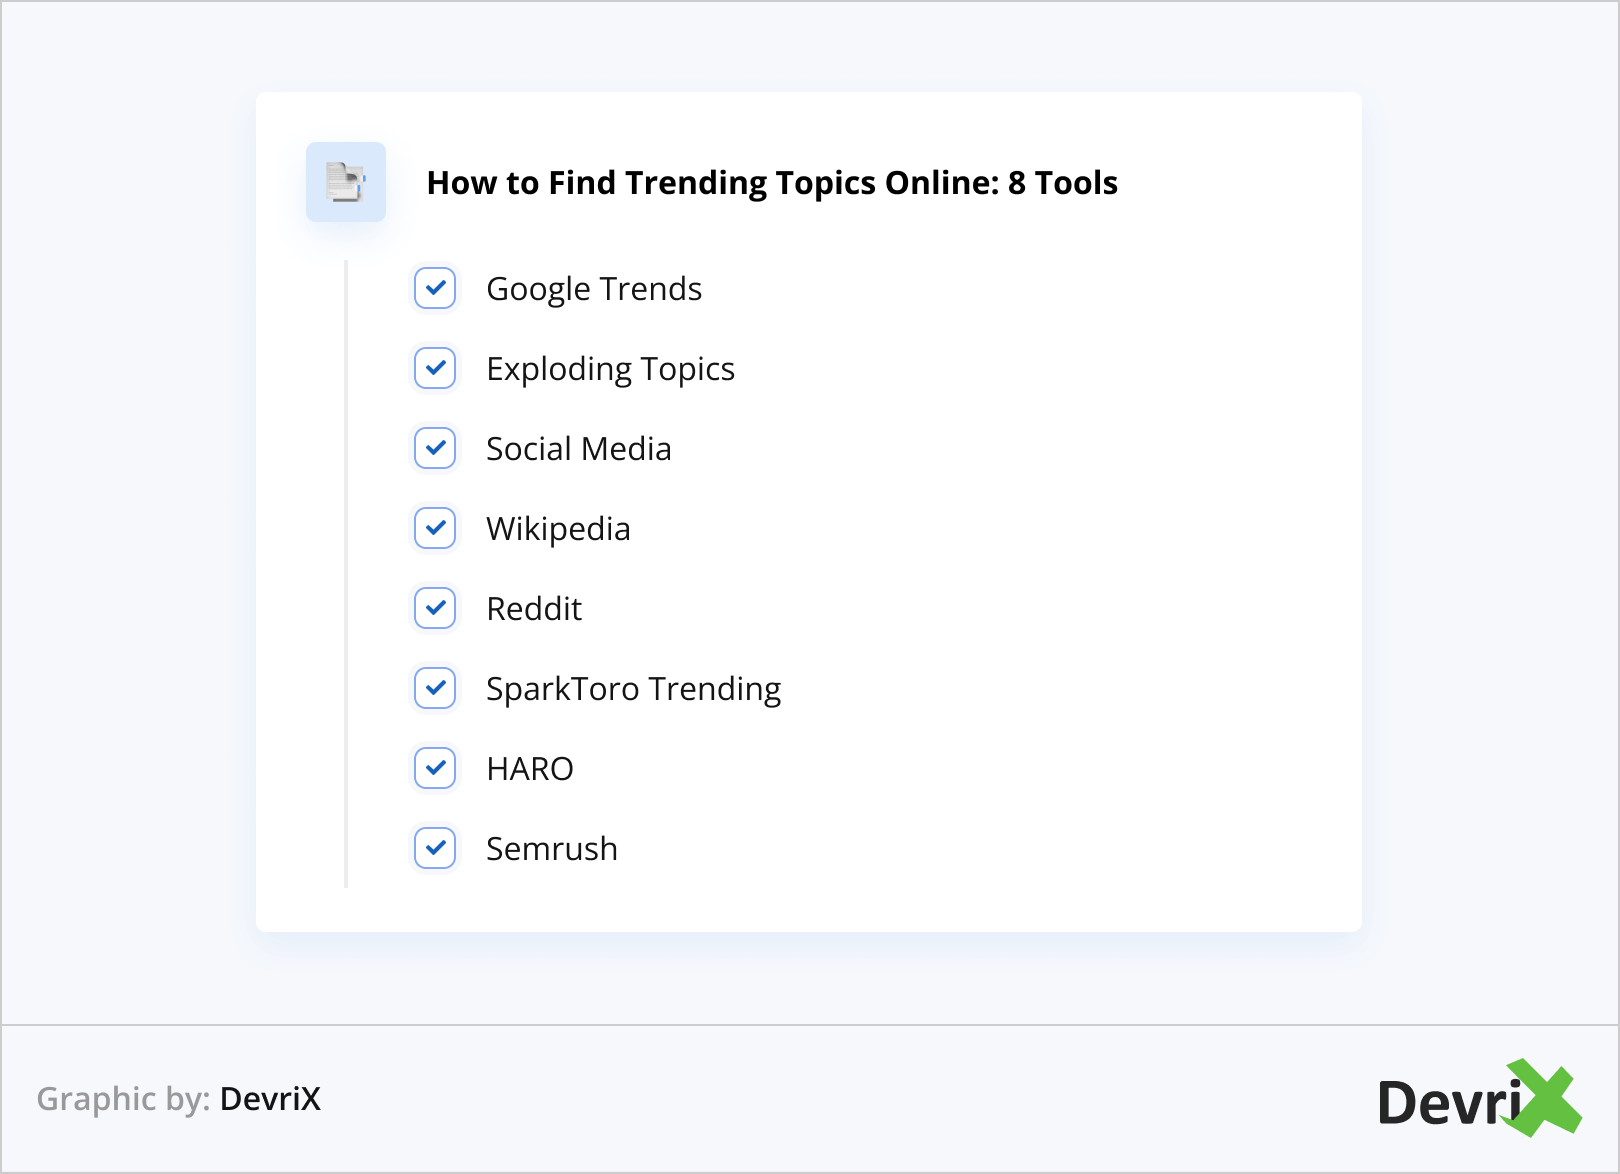The height and width of the screenshot is (1174, 1620).
Task: Click the "Graphic by: DevriX" credit text
Action: tap(179, 1099)
